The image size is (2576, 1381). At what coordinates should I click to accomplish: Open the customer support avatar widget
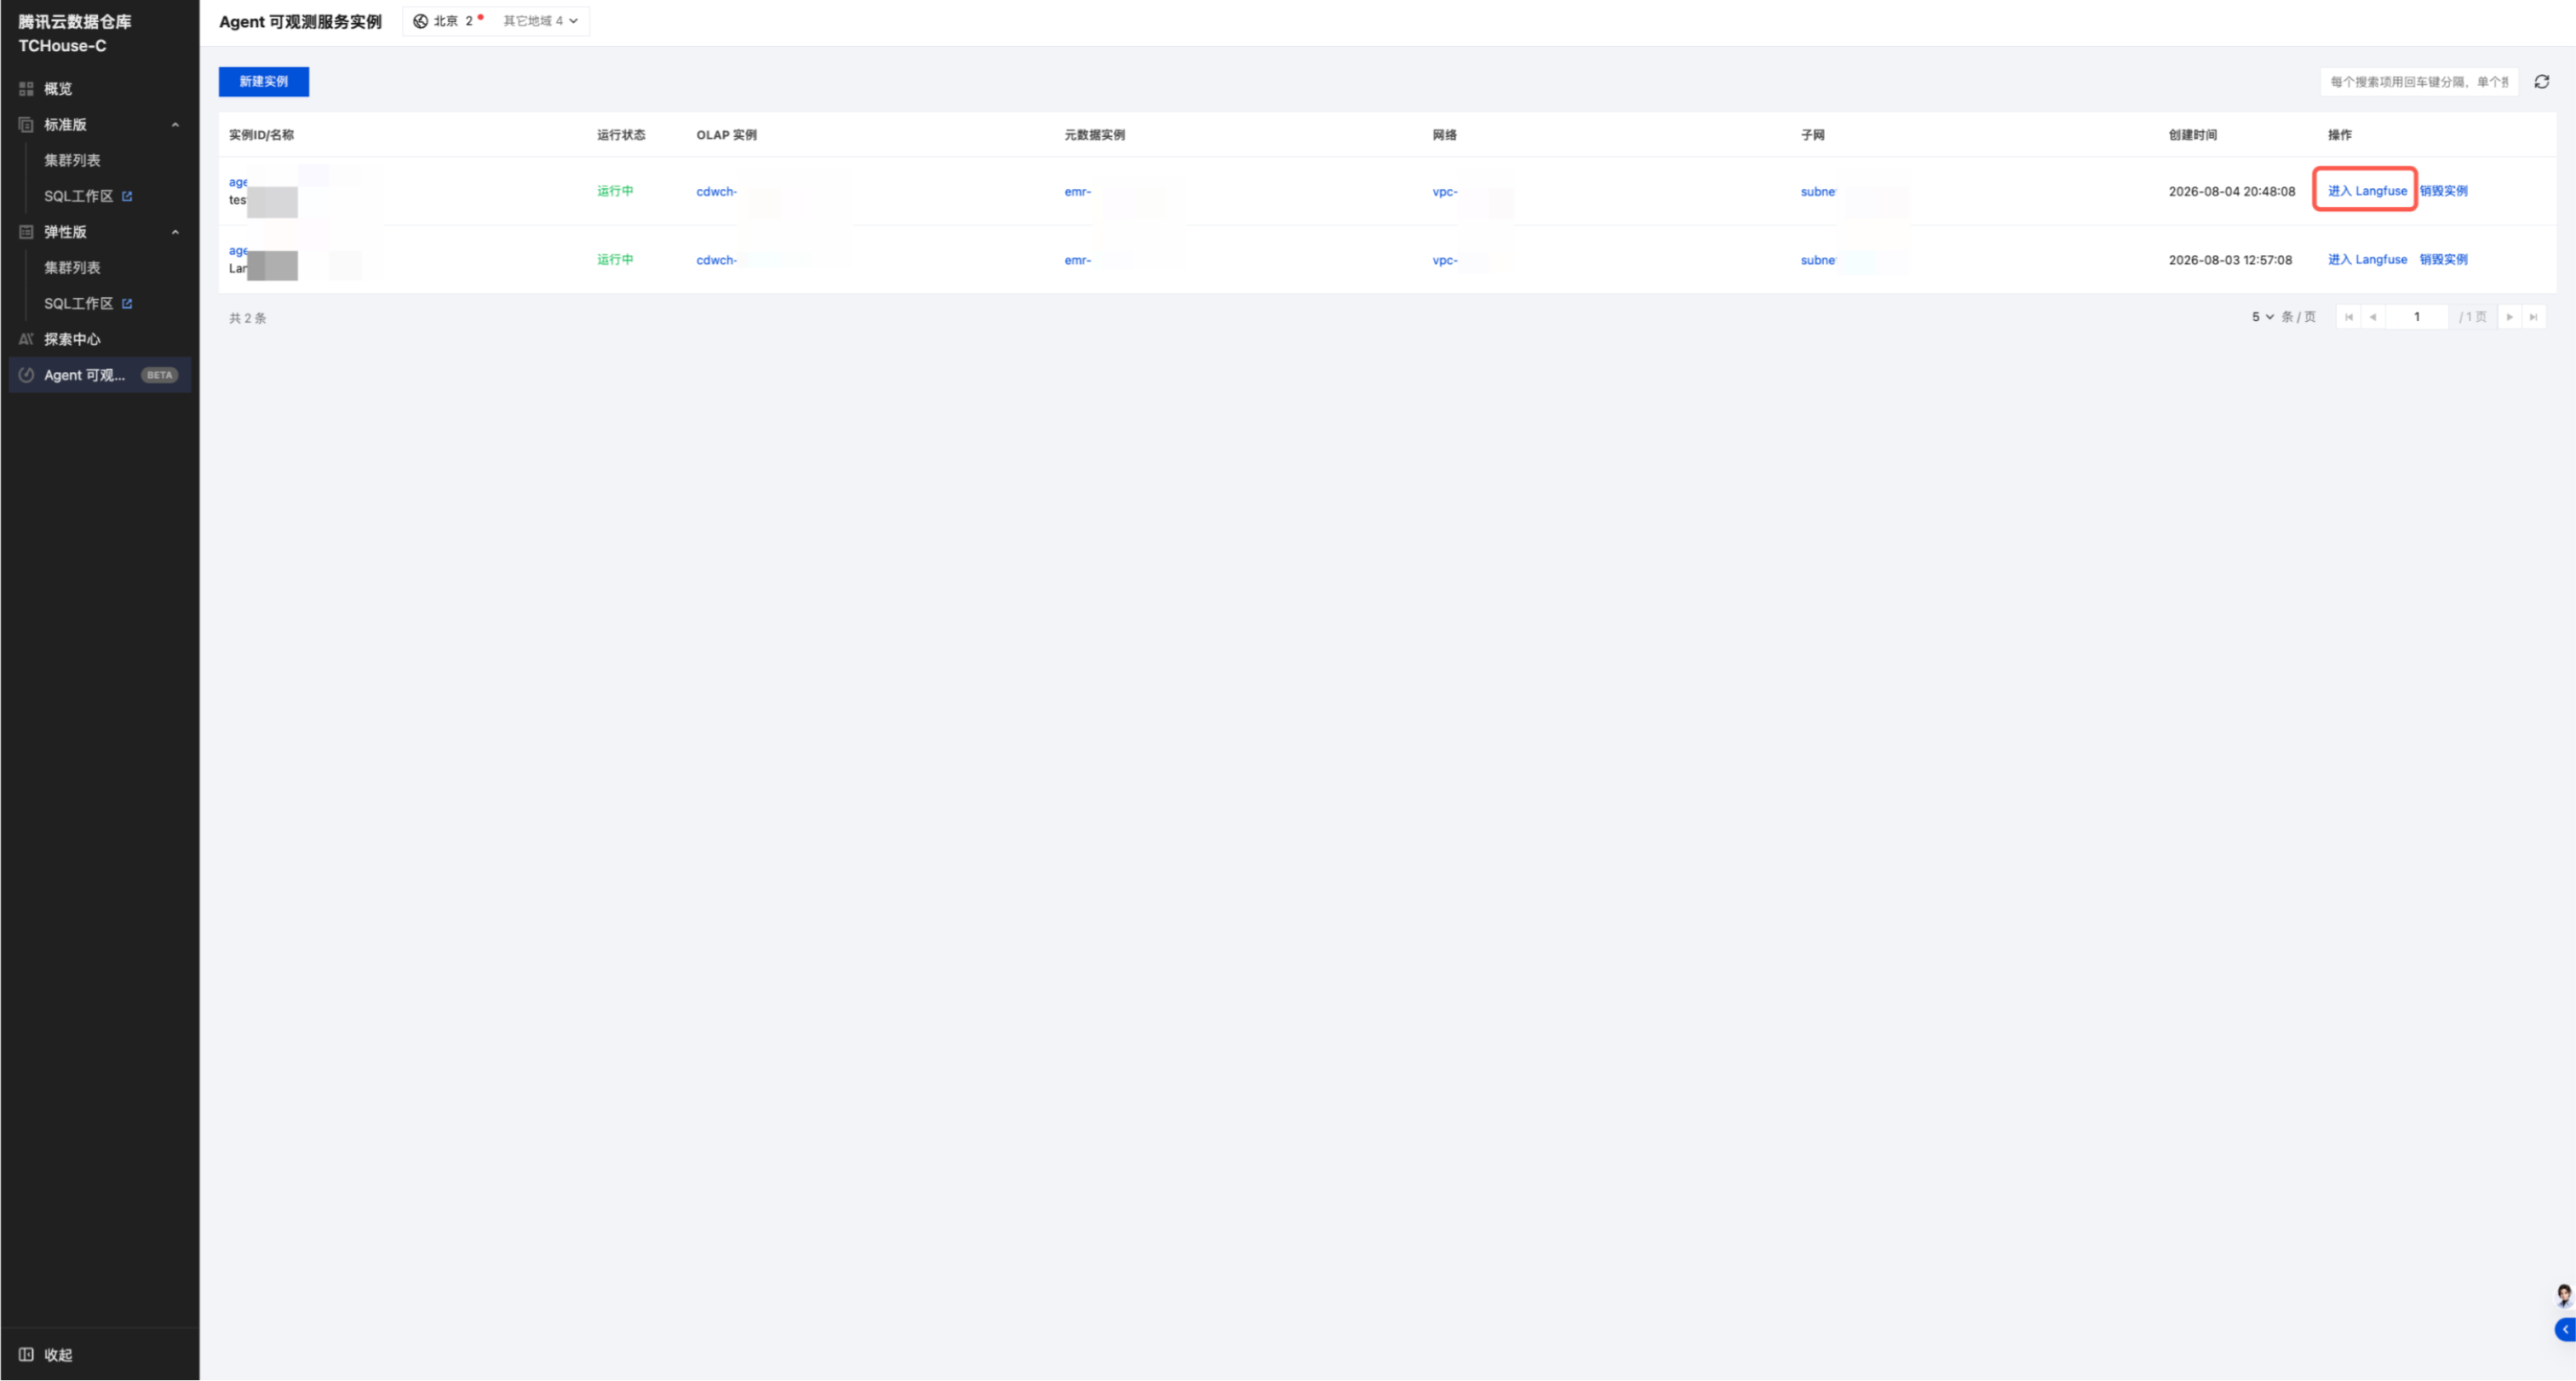2563,1295
